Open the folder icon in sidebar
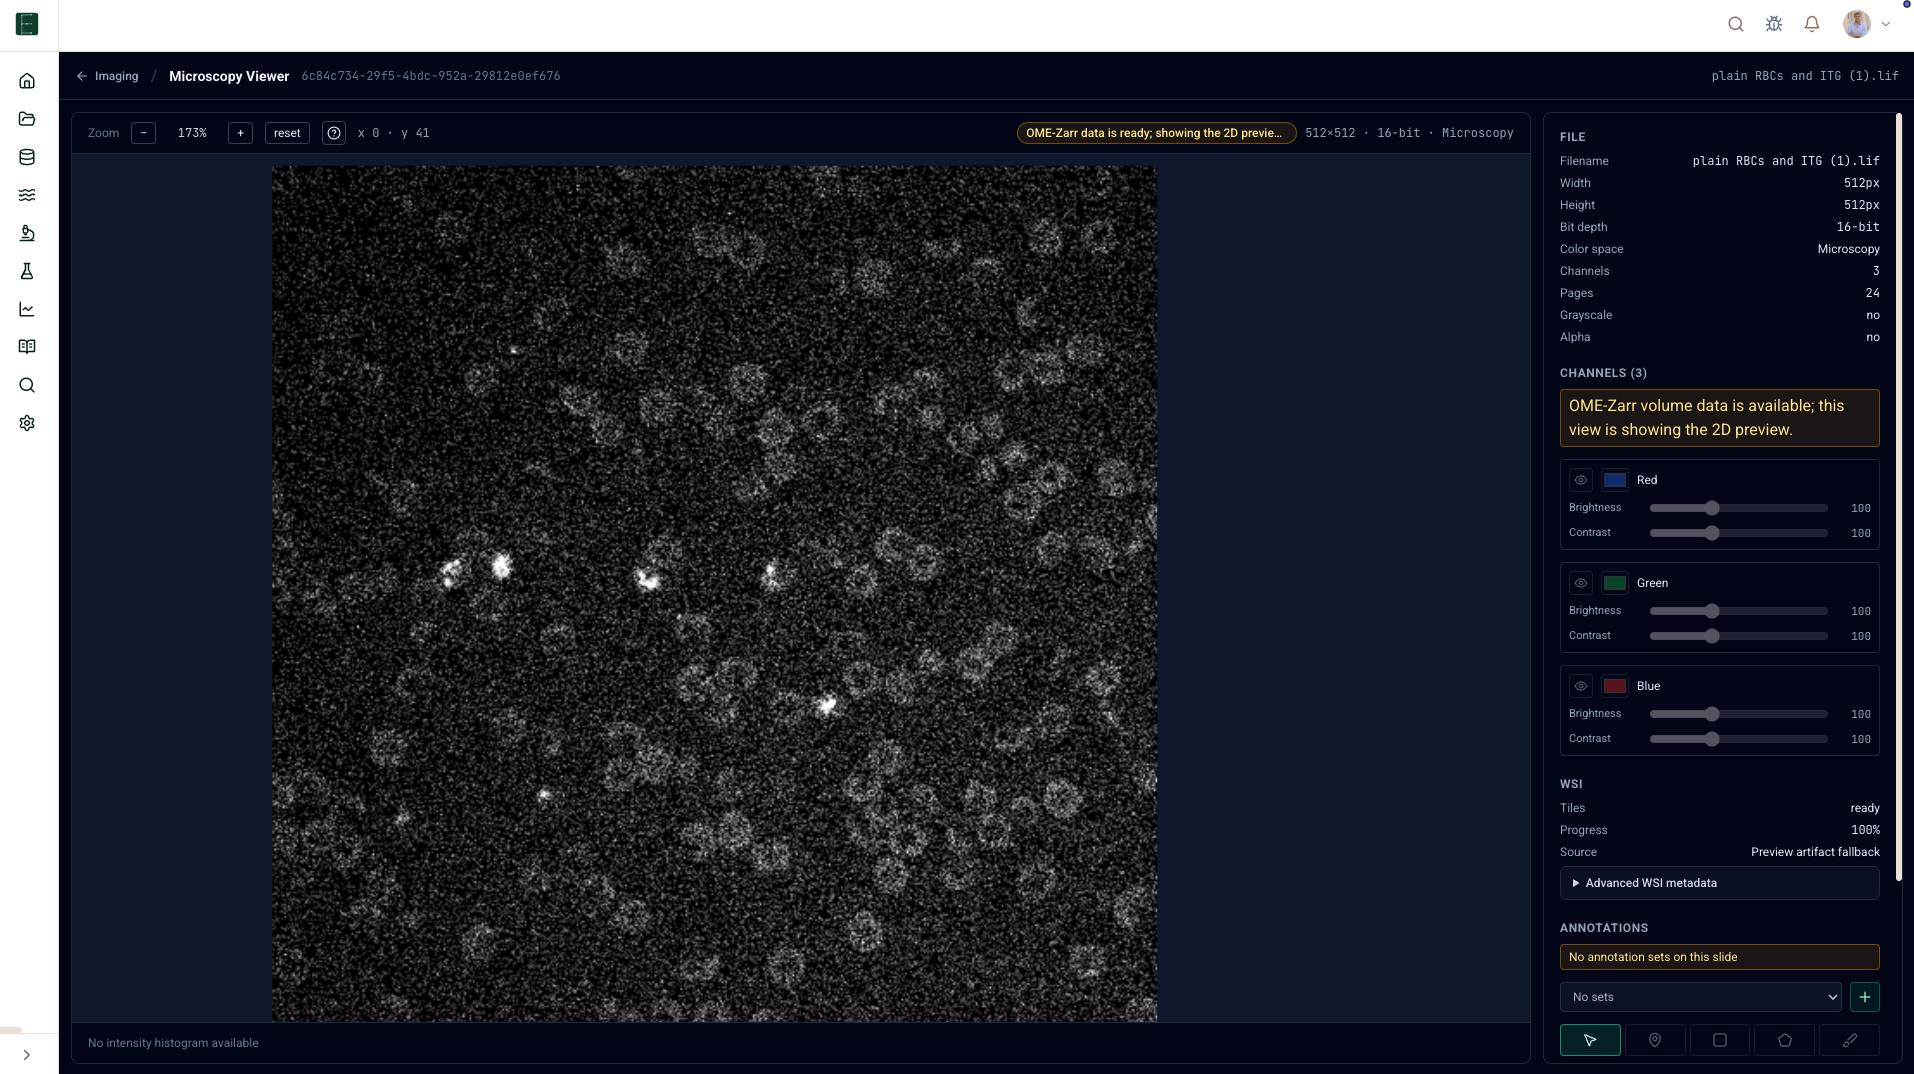Screen dimensions: 1914x1074 [27, 119]
